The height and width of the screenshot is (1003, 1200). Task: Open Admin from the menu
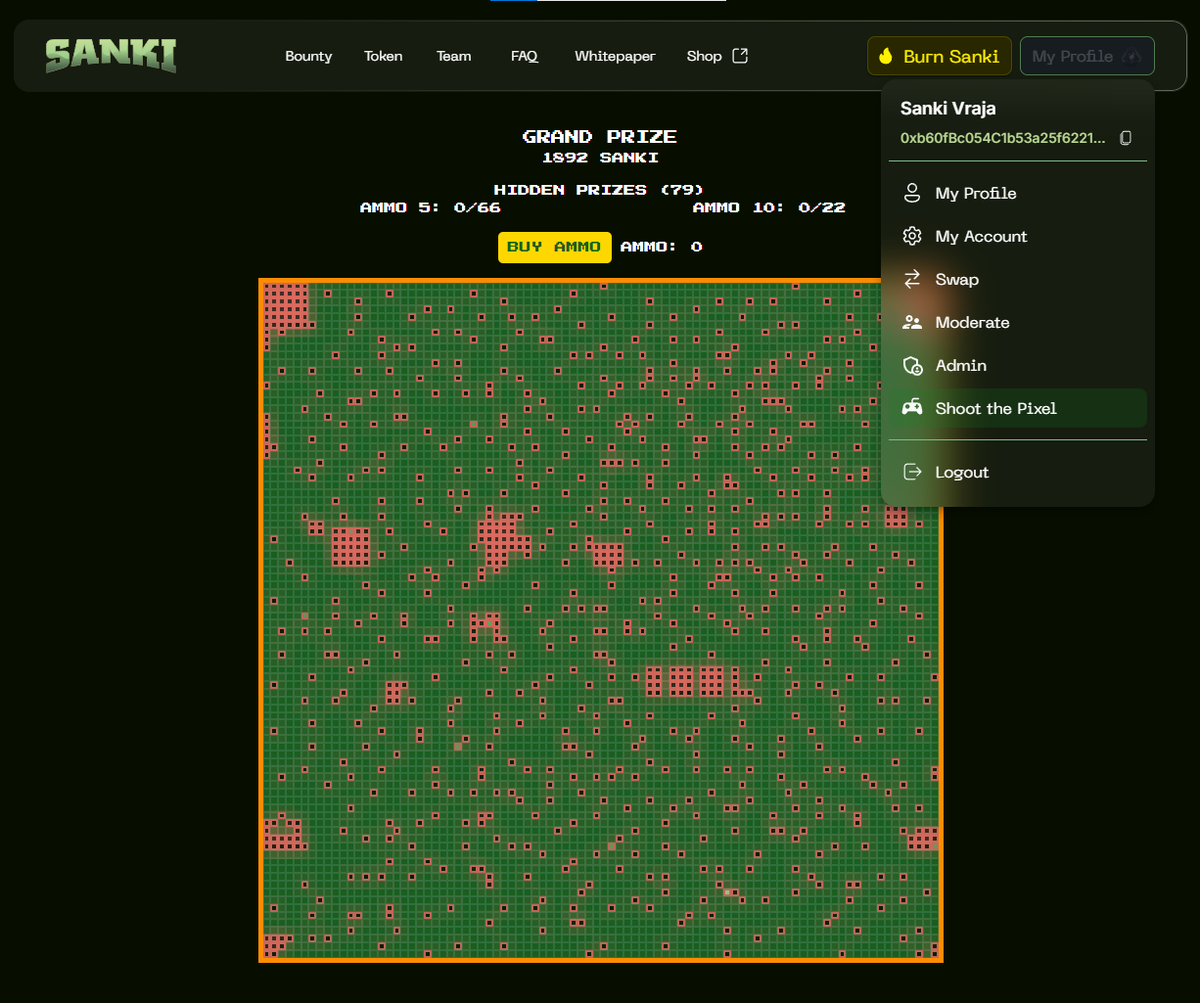tap(1018, 365)
